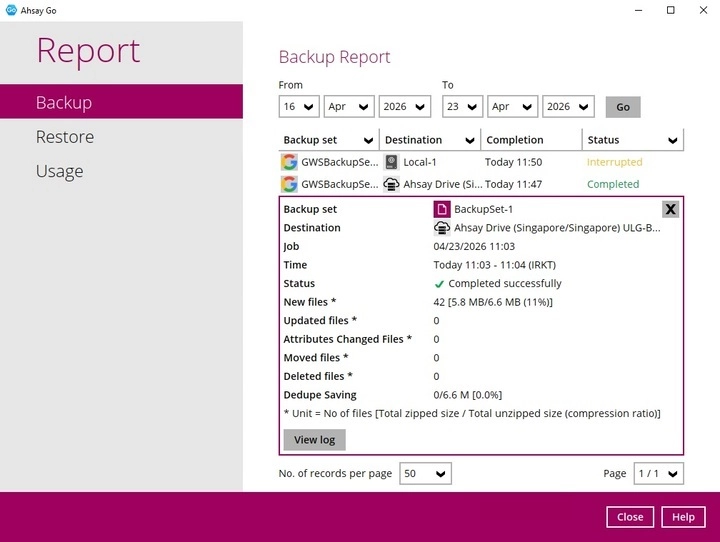Click the BackupSet-1 file icon in details
This screenshot has width=720, height=542.
click(442, 209)
